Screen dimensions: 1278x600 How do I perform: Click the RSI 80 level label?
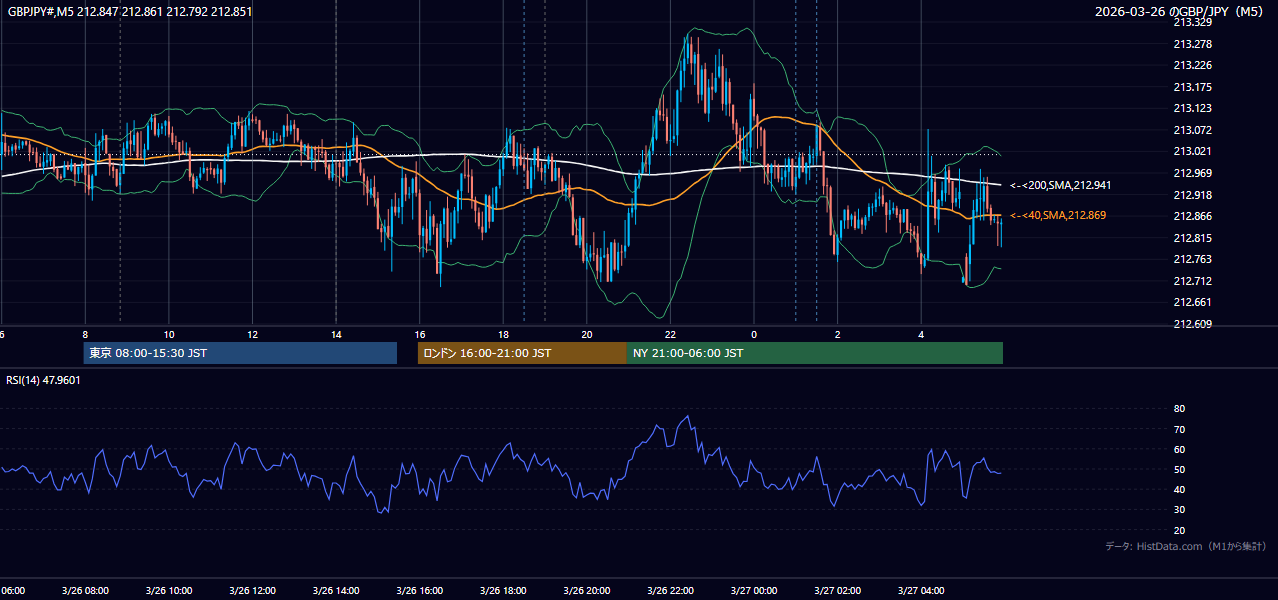(x=1179, y=409)
